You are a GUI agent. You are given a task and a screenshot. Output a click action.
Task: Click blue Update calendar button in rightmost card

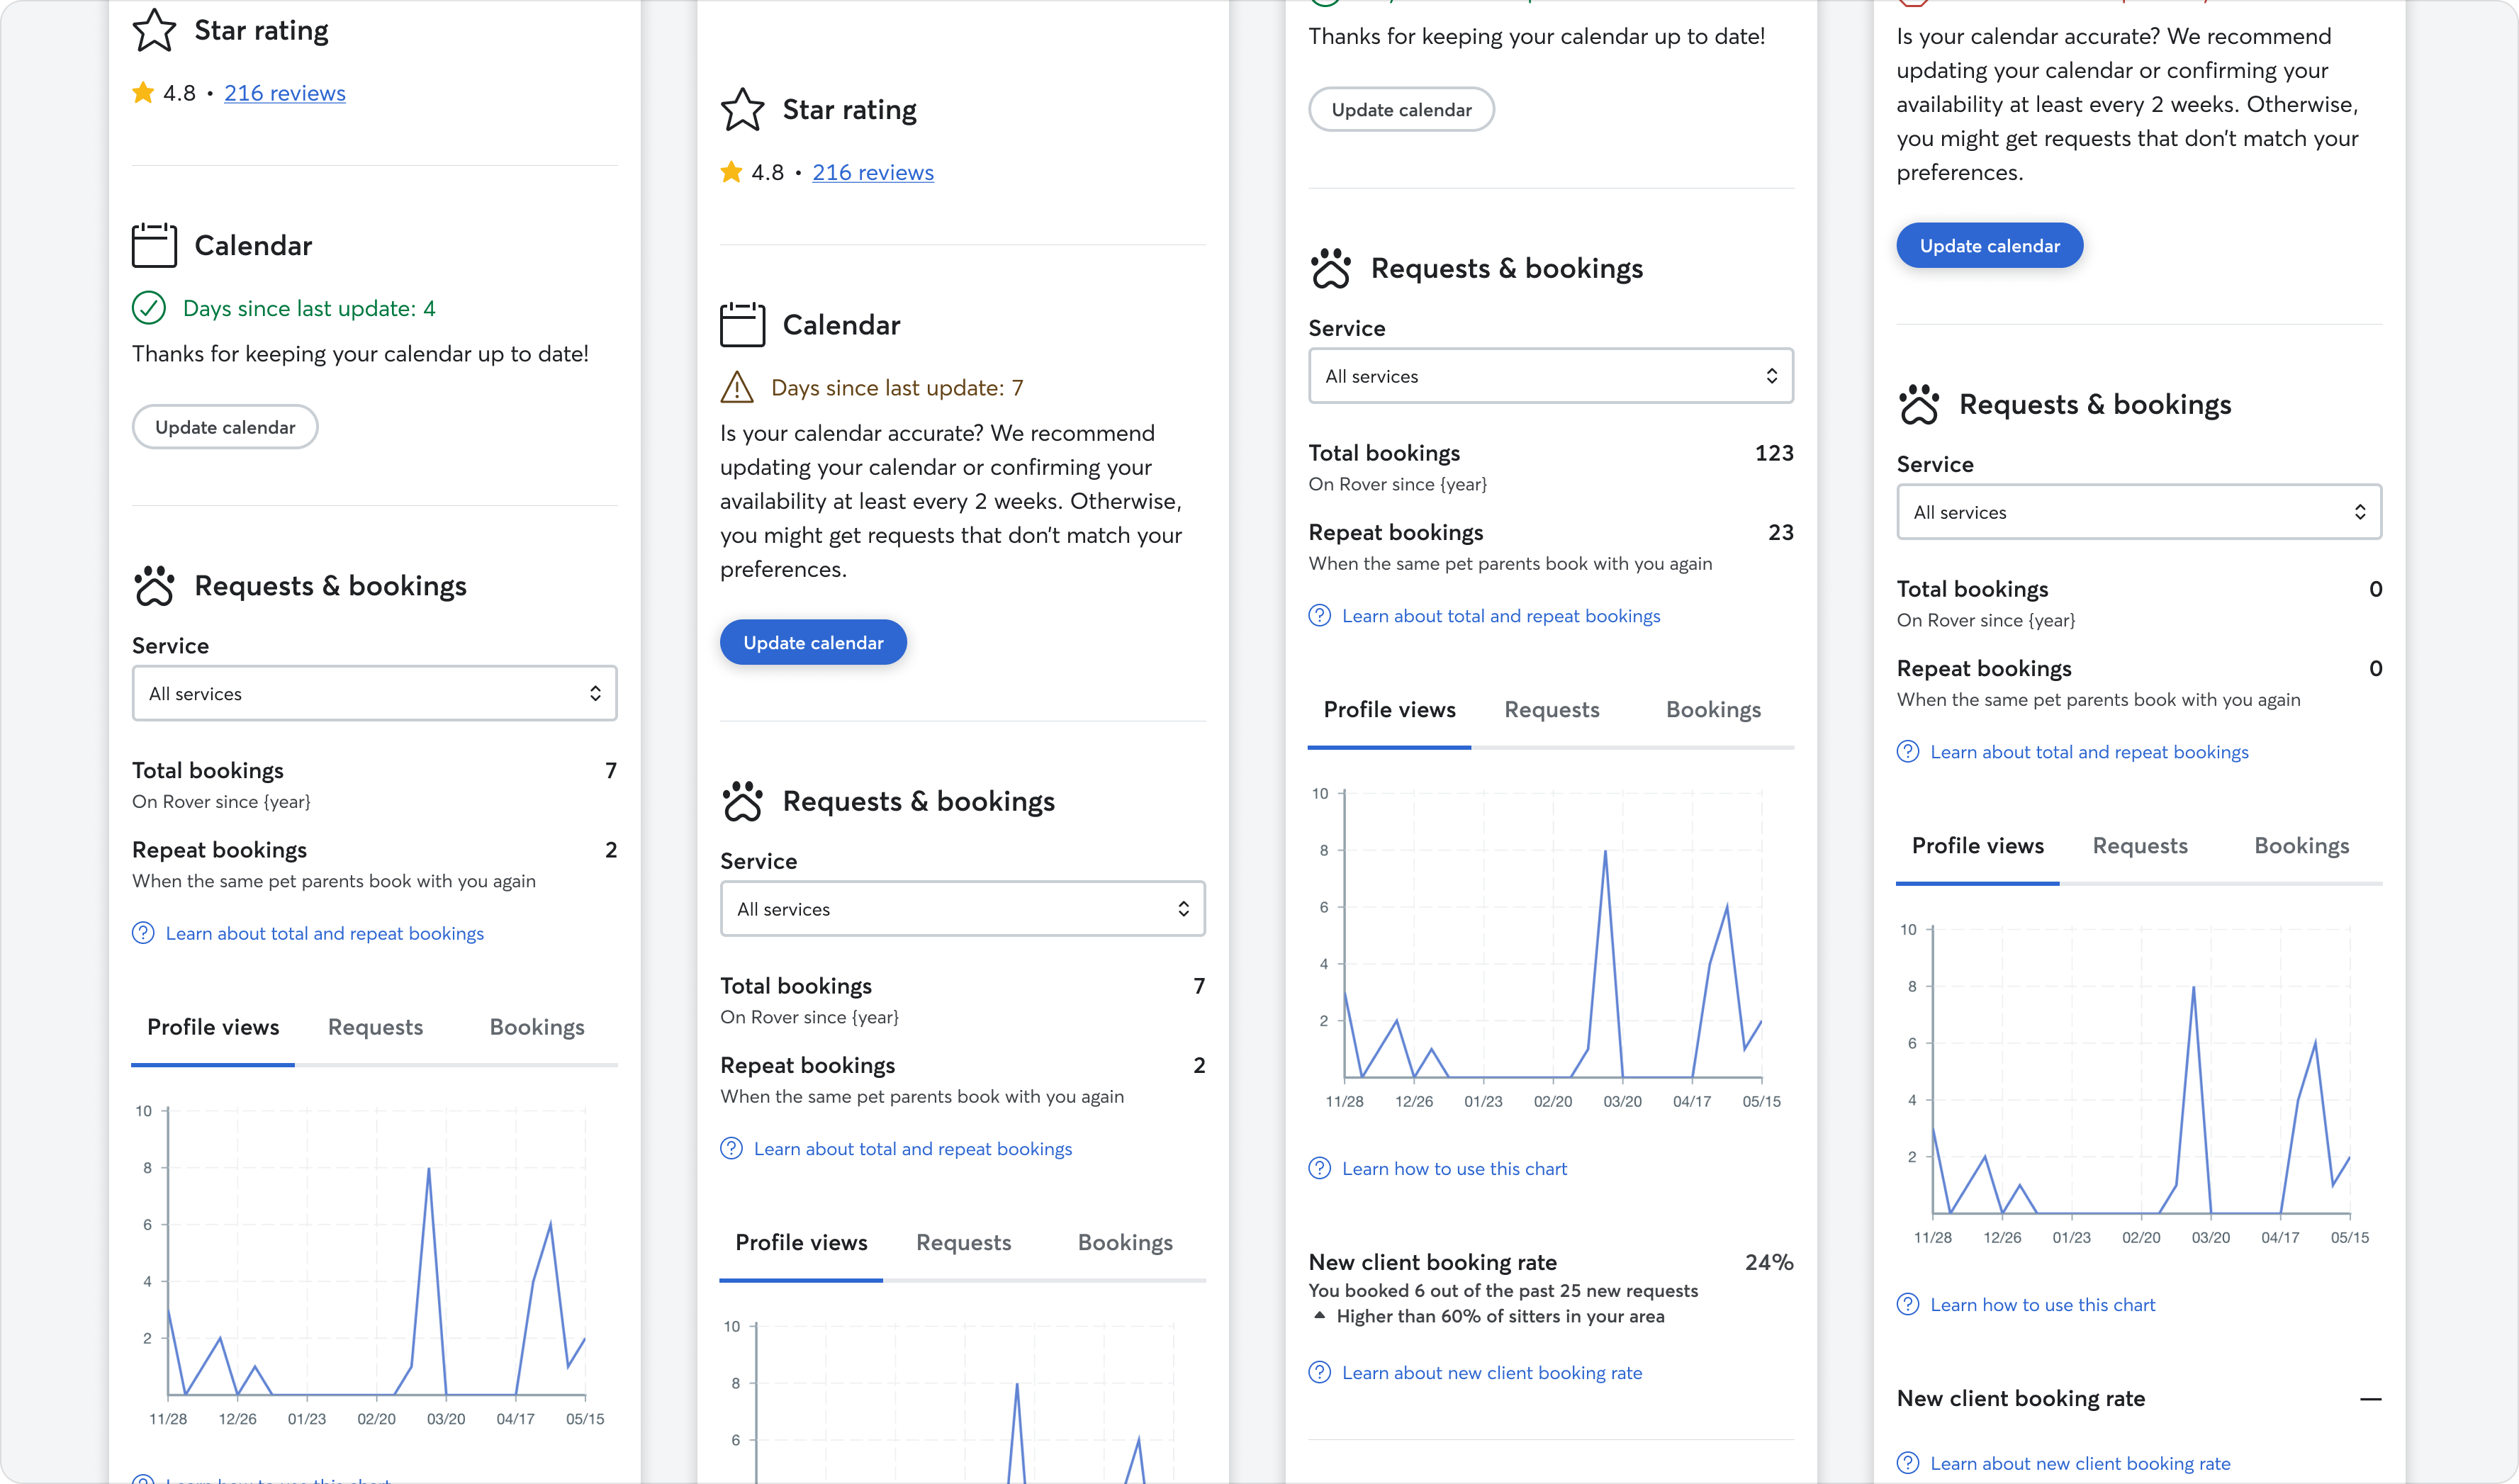tap(1989, 245)
